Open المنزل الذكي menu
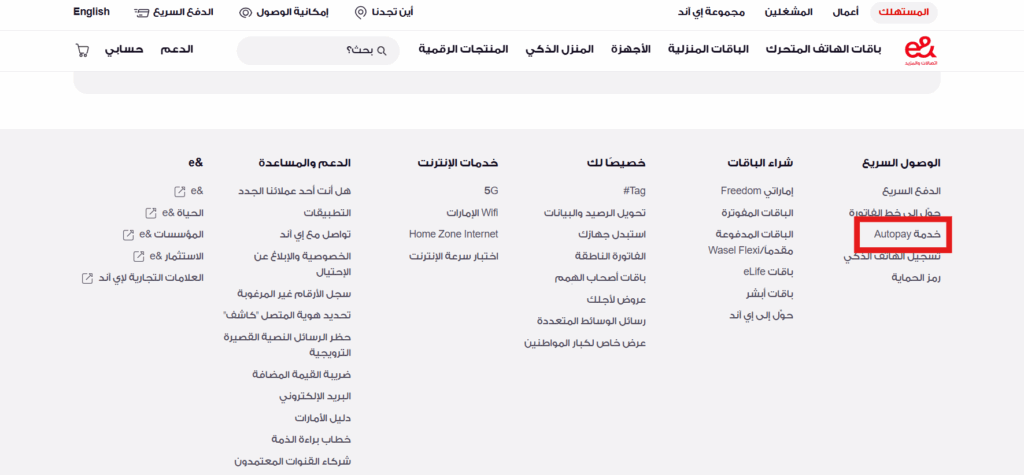This screenshot has width=1024, height=475. (x=560, y=50)
